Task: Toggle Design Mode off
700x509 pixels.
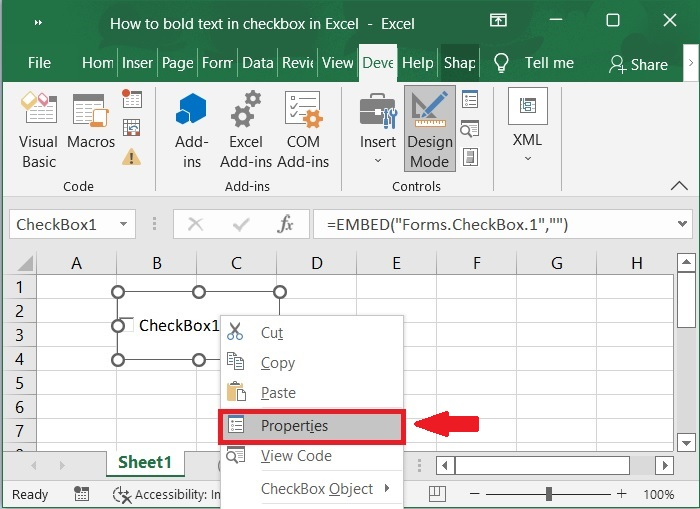Action: pos(429,128)
